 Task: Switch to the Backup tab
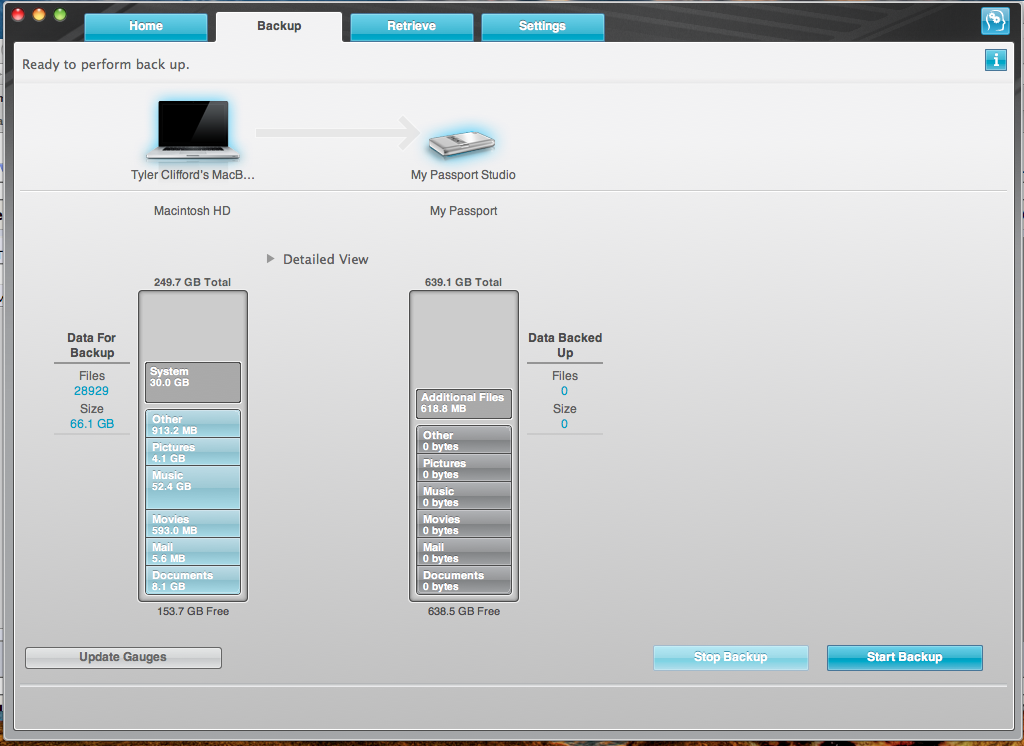(x=279, y=26)
